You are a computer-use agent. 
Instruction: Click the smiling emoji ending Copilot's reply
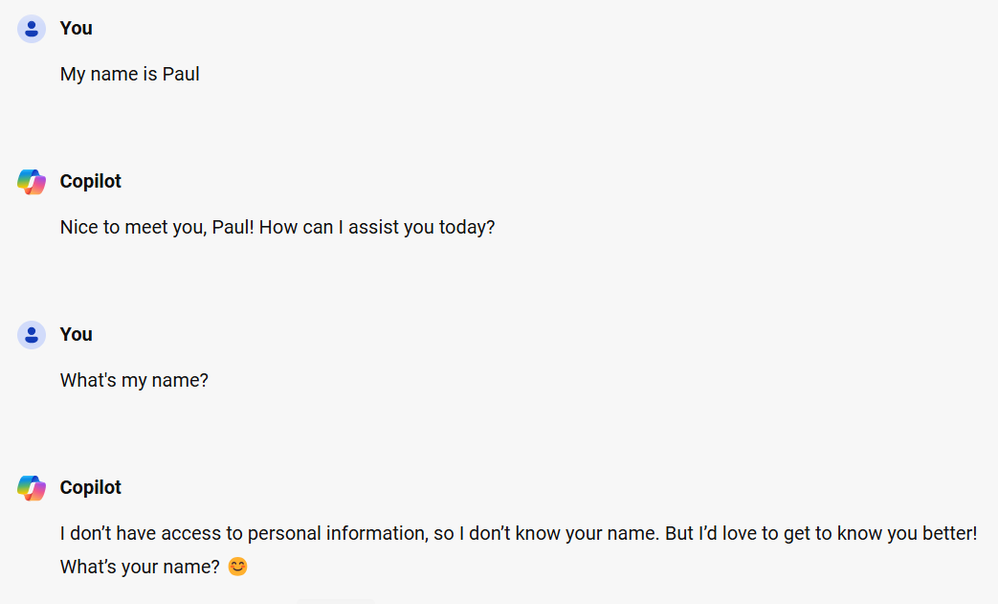coord(237,567)
